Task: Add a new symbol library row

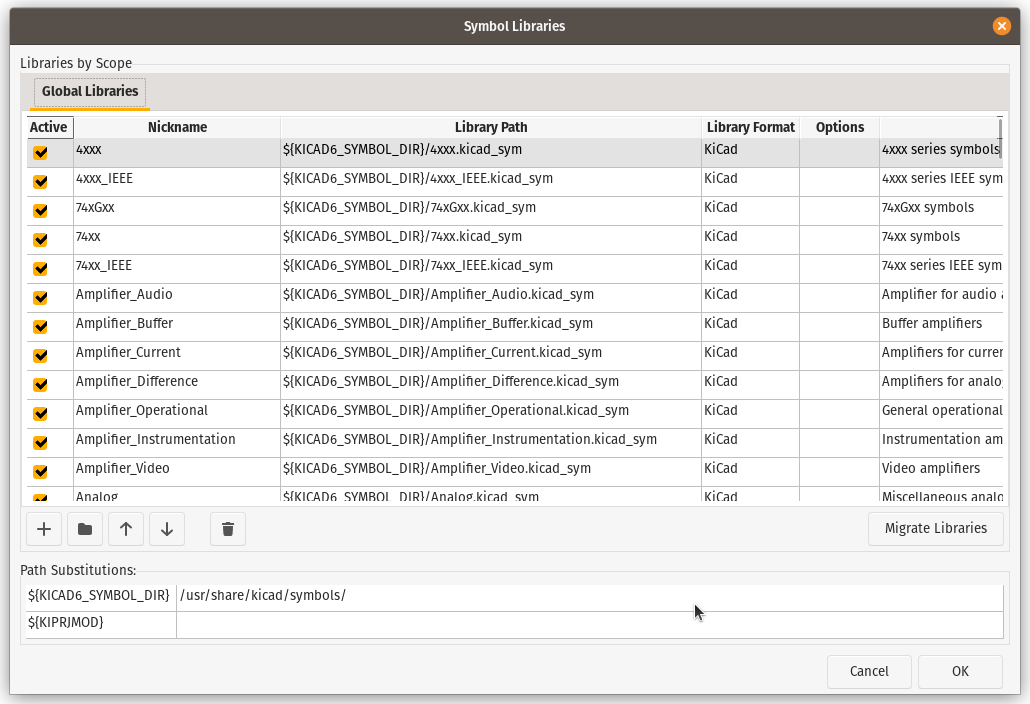Action: pos(43,528)
